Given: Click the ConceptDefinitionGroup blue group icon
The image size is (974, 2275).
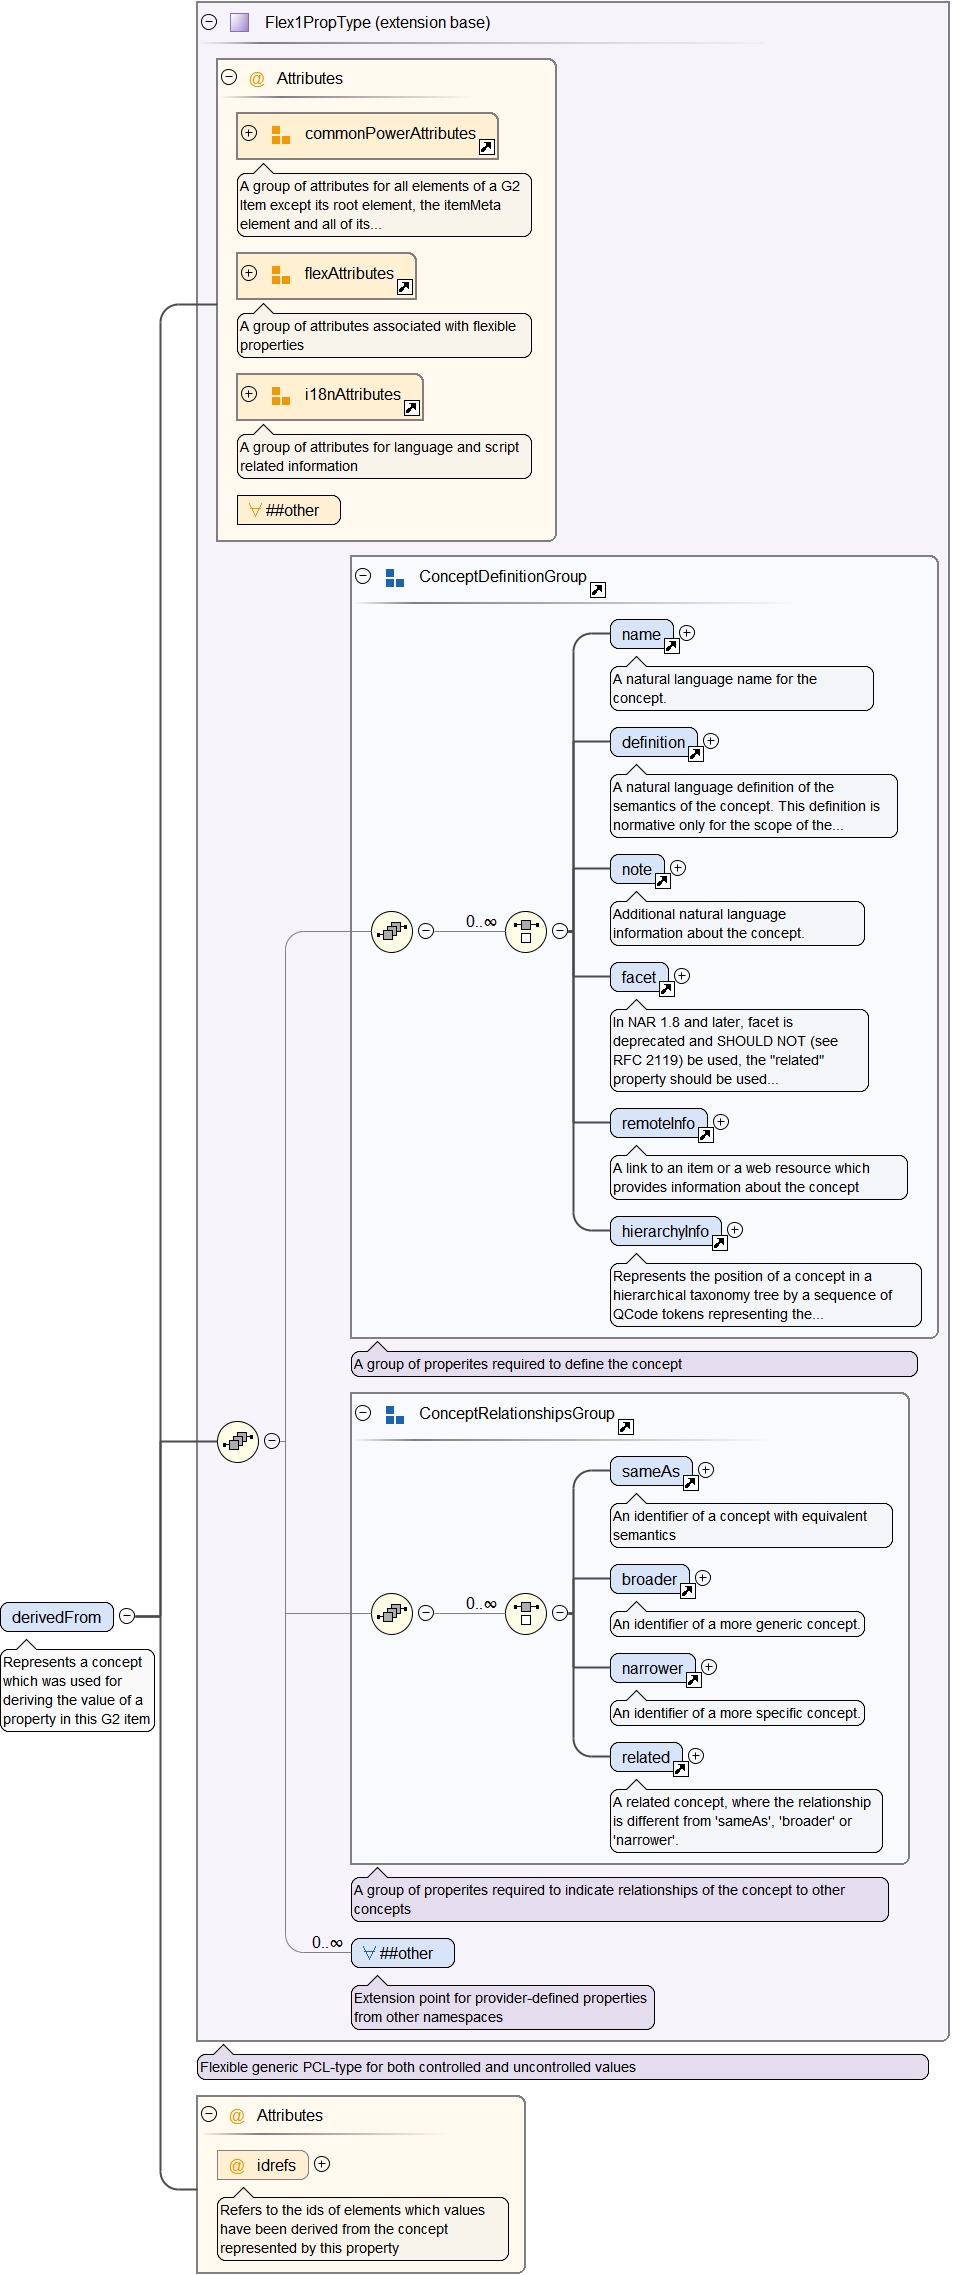Looking at the screenshot, I should [x=395, y=578].
